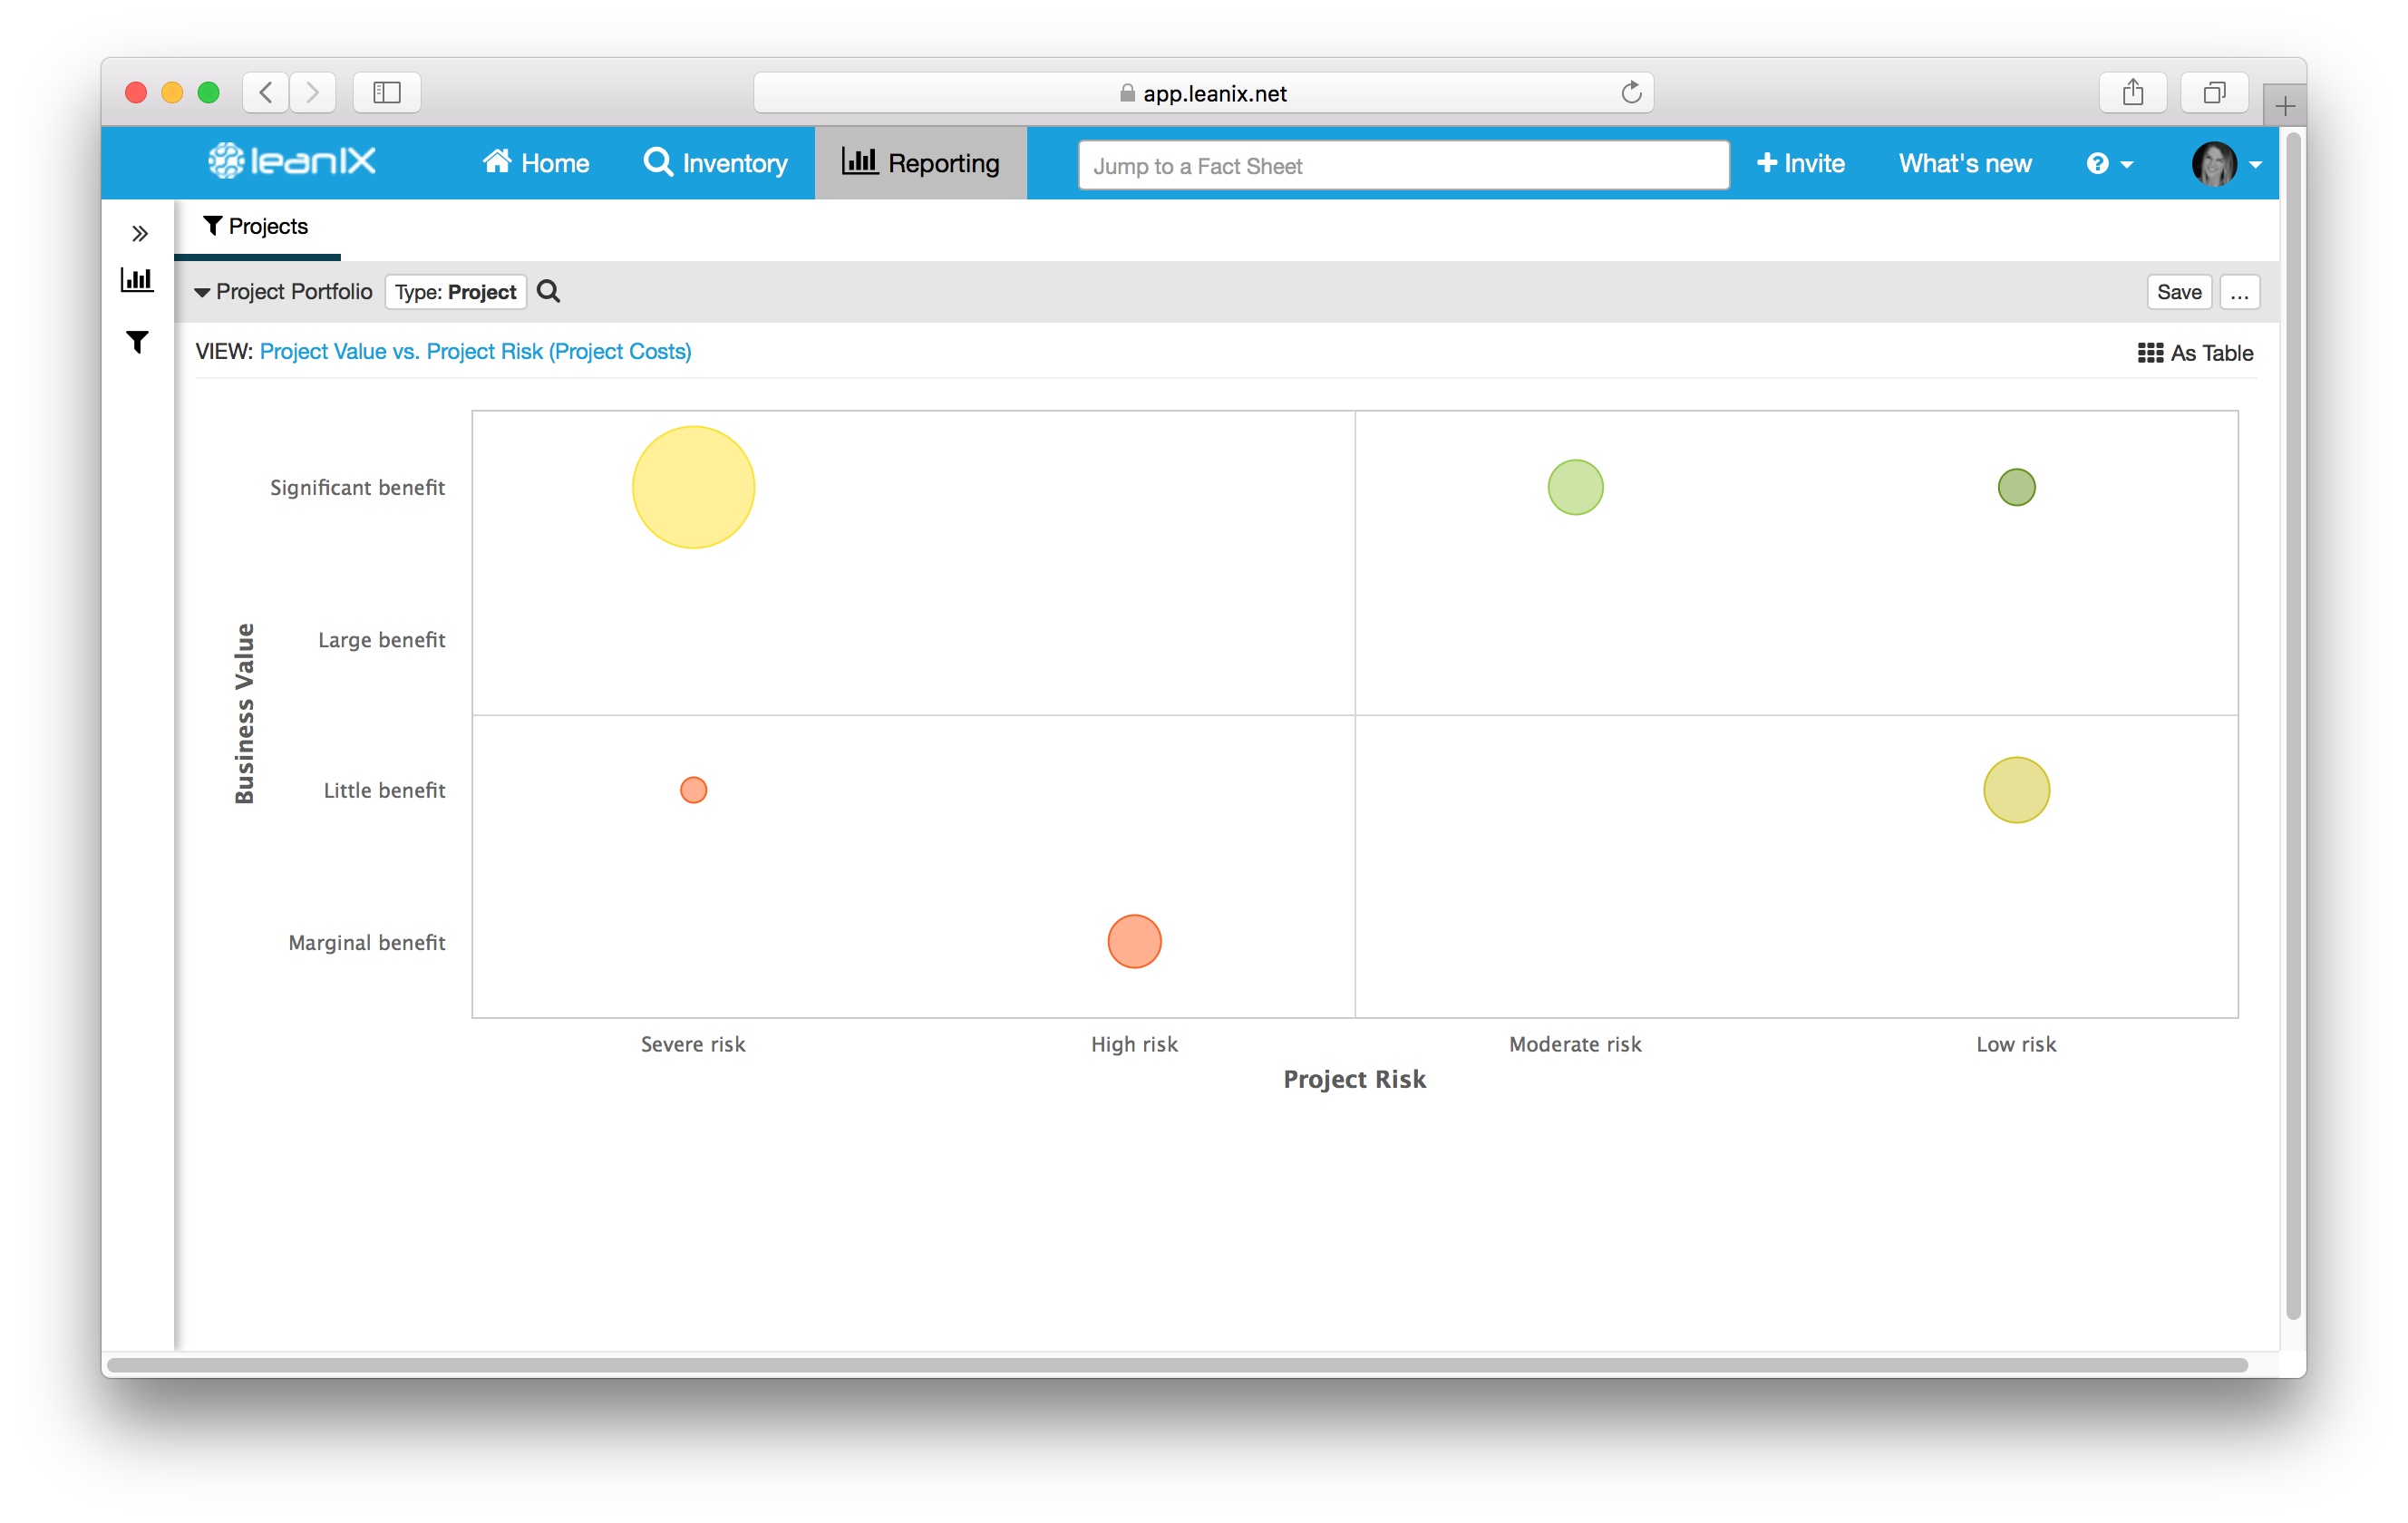
Task: Expand the Type: Project filter dropdown
Action: tap(456, 291)
